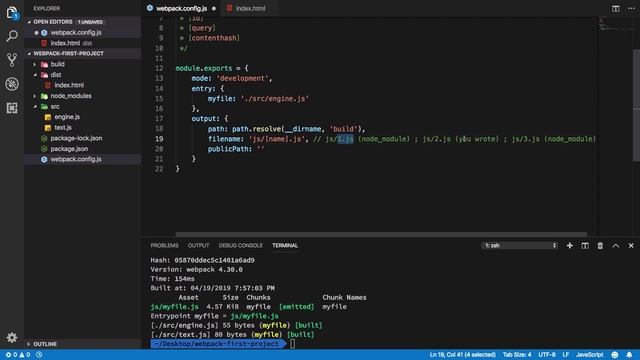Maximize the panel with up chevron

tap(616, 245)
